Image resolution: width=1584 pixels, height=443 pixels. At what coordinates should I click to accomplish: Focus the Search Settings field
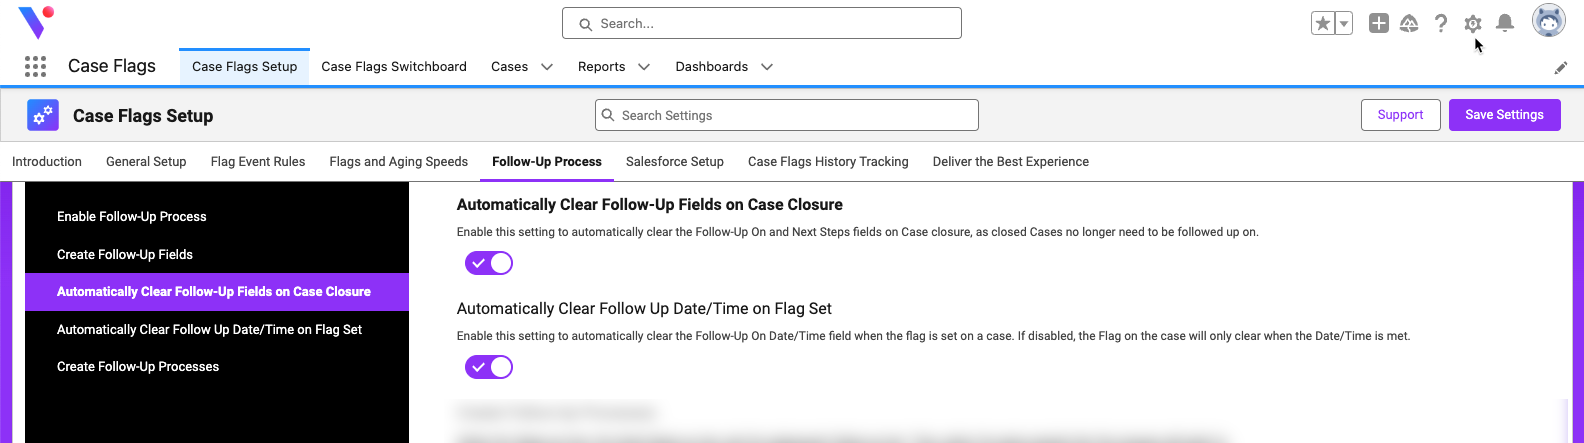click(x=787, y=115)
